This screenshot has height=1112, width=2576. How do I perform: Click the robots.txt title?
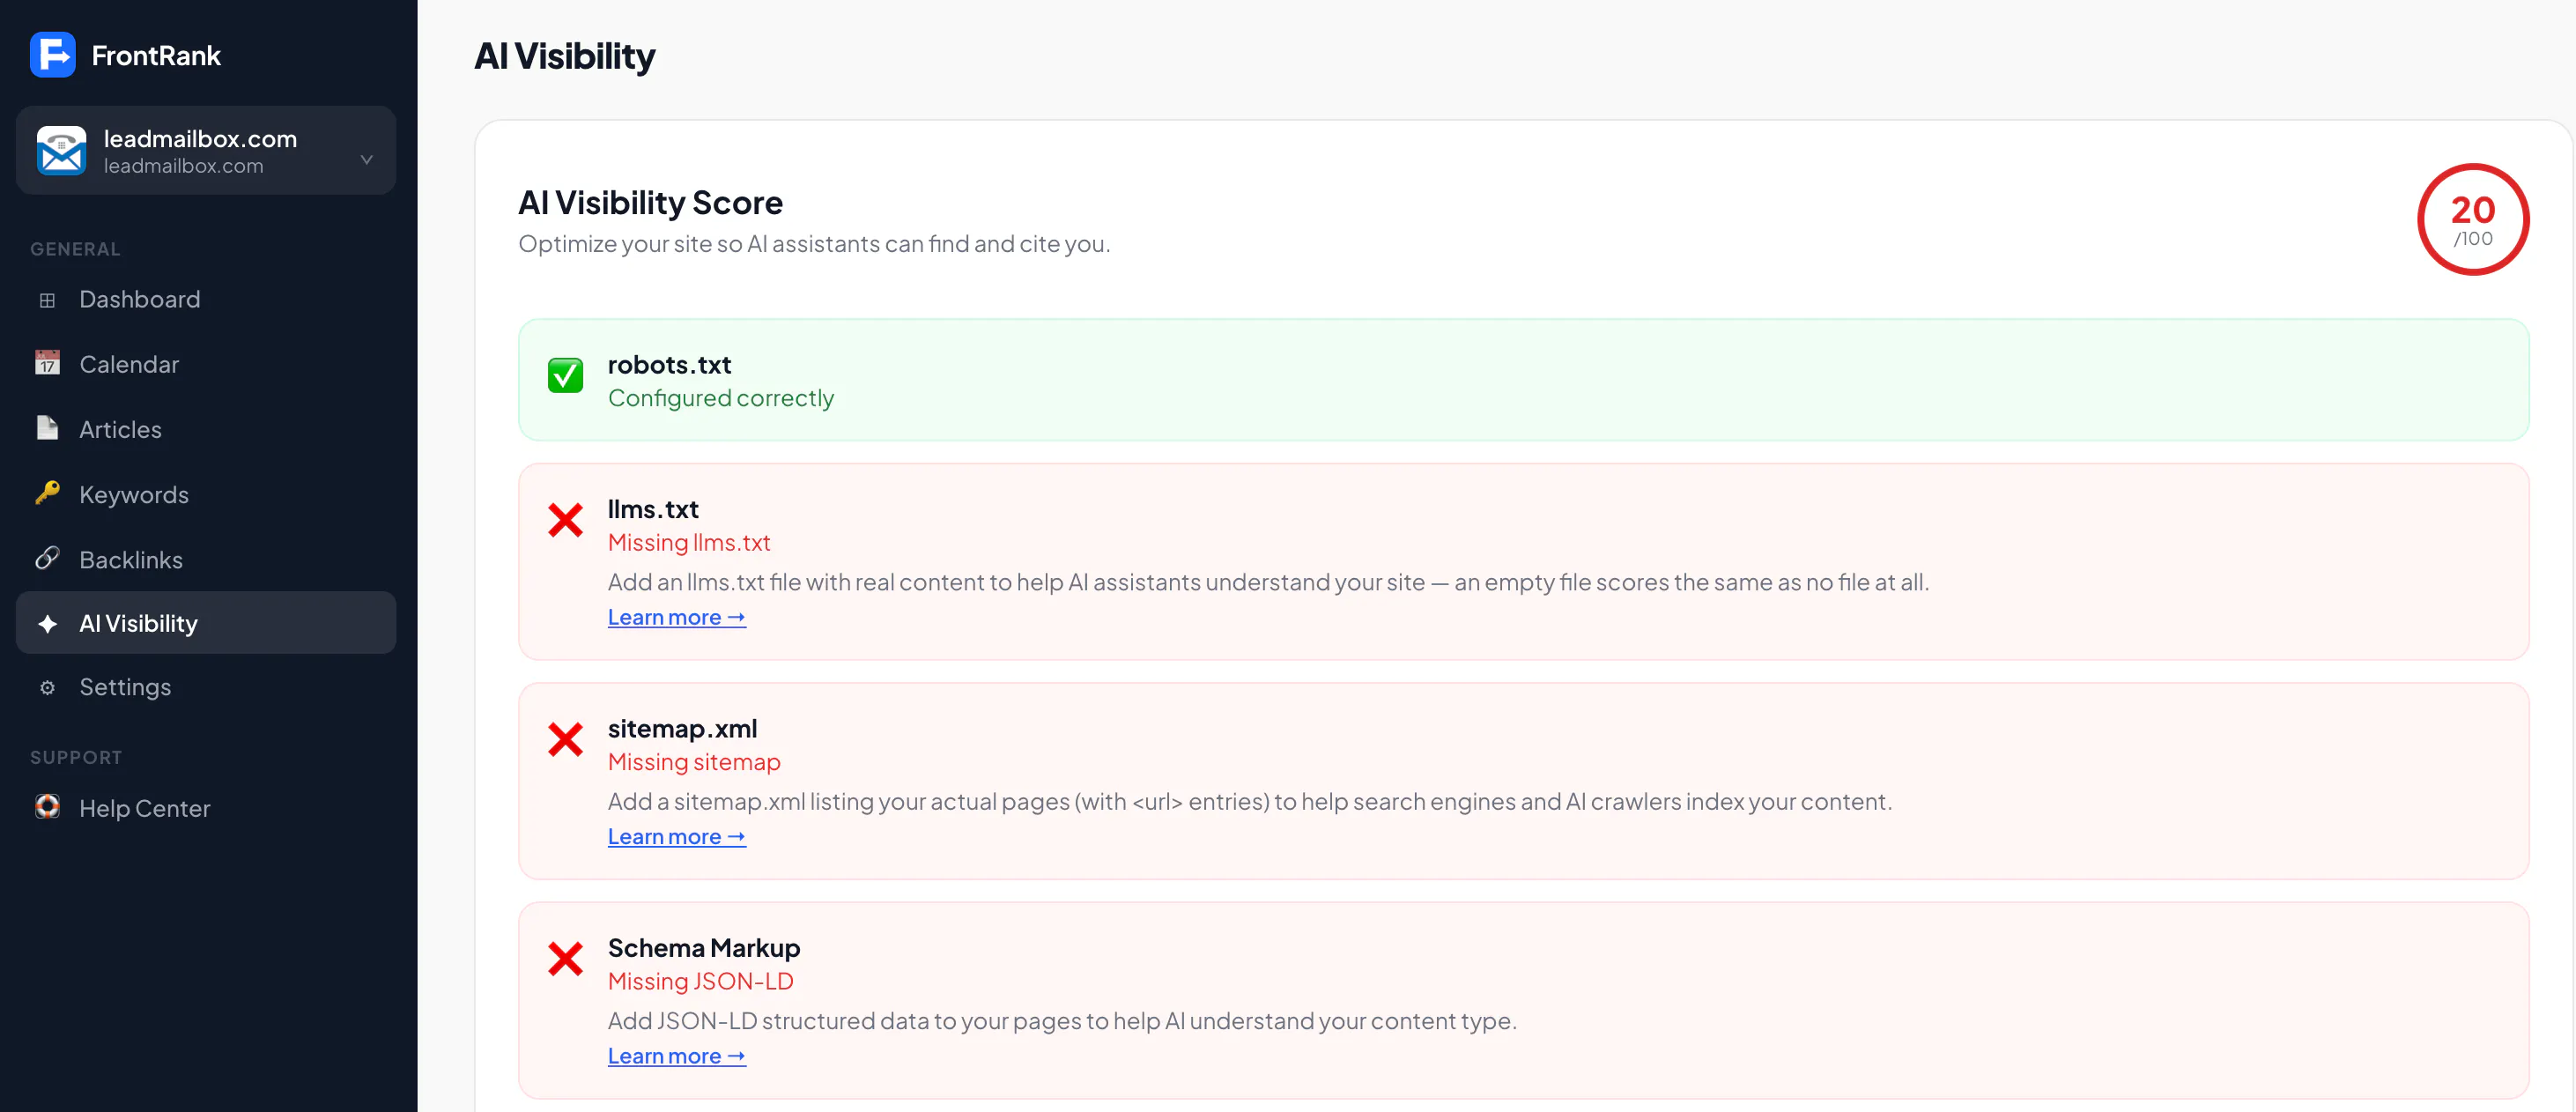pos(670,364)
